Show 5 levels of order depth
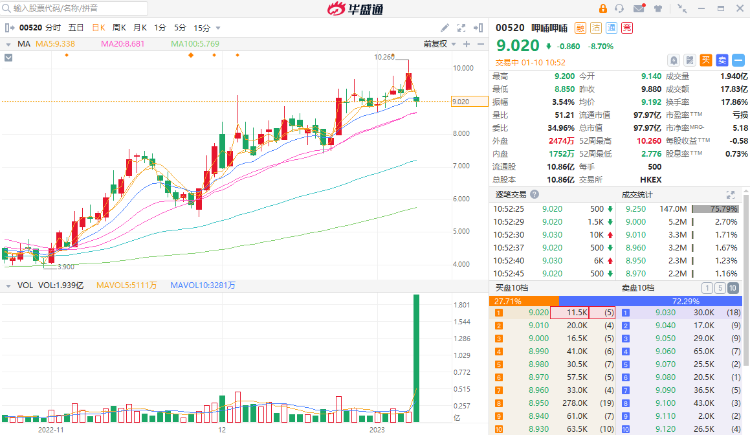The height and width of the screenshot is (435, 750). point(720,288)
